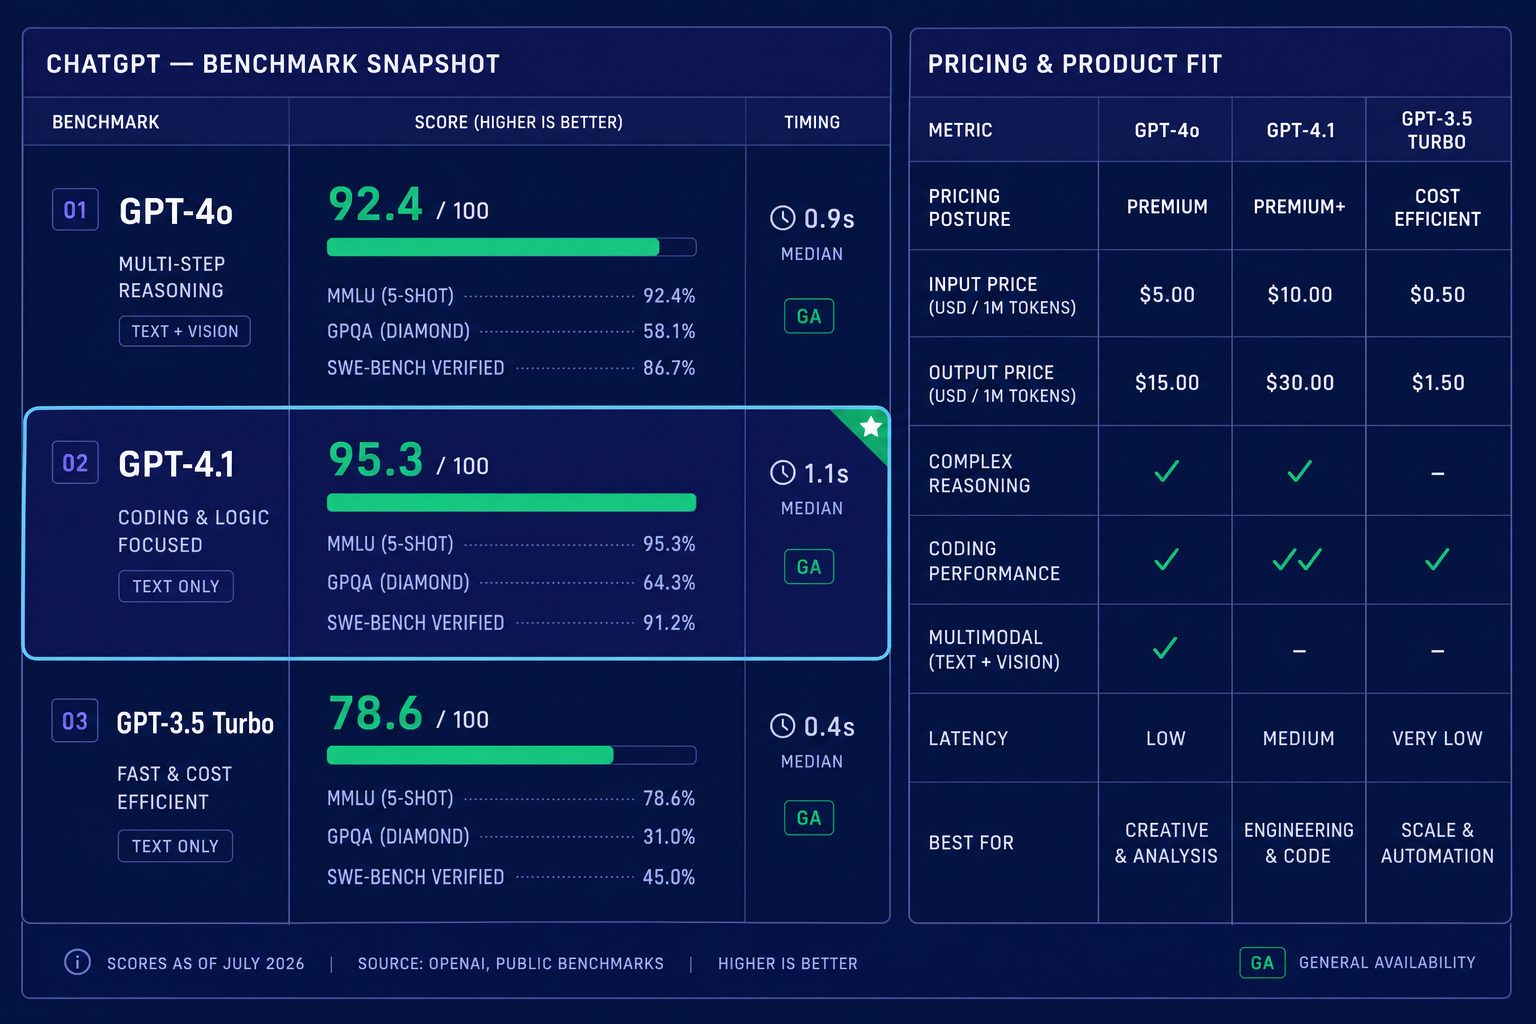Click the CREATIVE & ANALYSIS best-for cell
1536x1024 pixels.
coord(1166,843)
